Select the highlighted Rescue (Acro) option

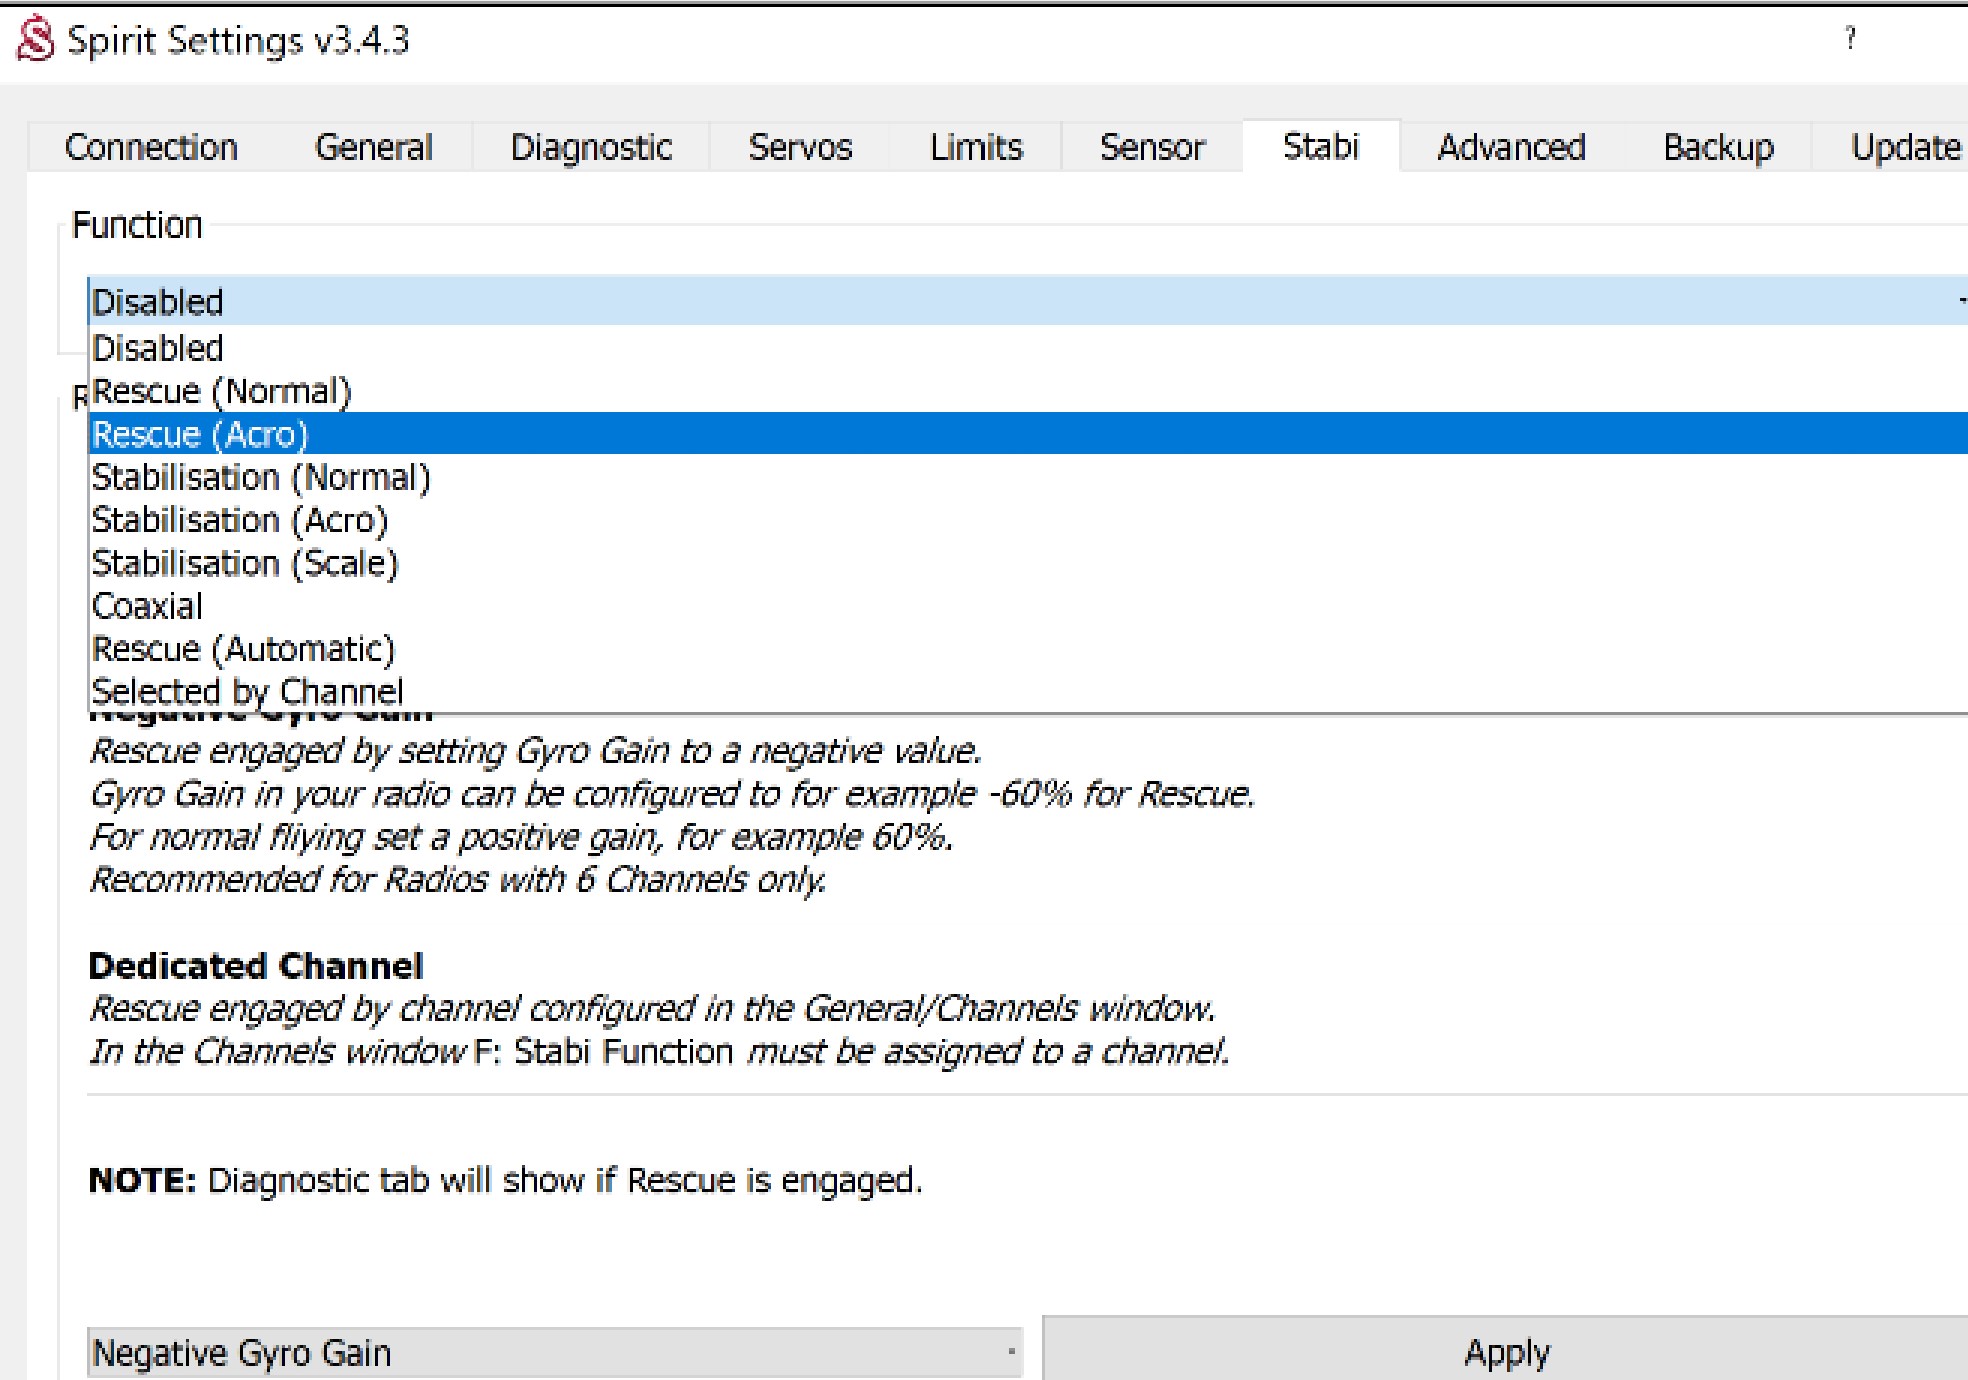[x=200, y=434]
